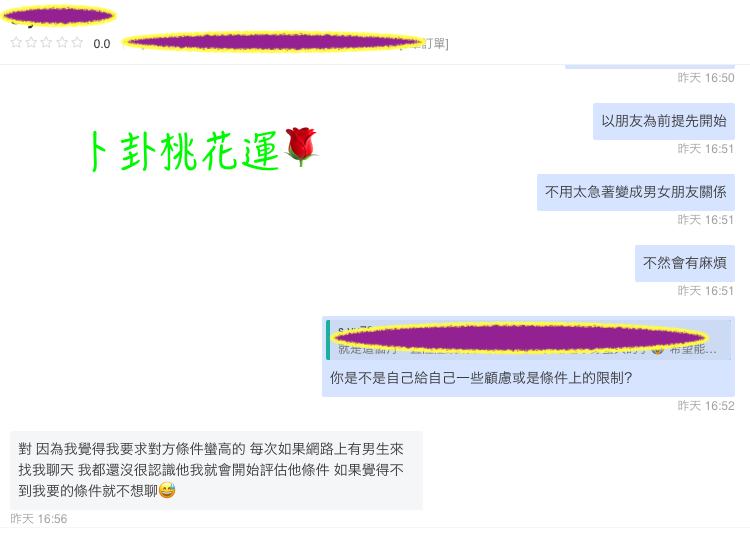Click the green 卜卦桃花運 title text
The image size is (750, 538).
click(x=185, y=151)
